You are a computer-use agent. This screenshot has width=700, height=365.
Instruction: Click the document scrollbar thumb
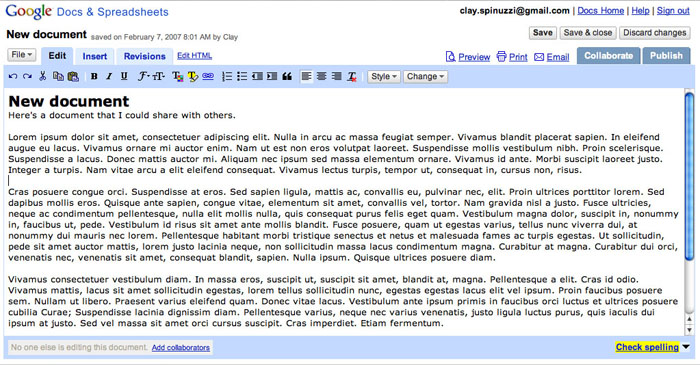pos(689,176)
